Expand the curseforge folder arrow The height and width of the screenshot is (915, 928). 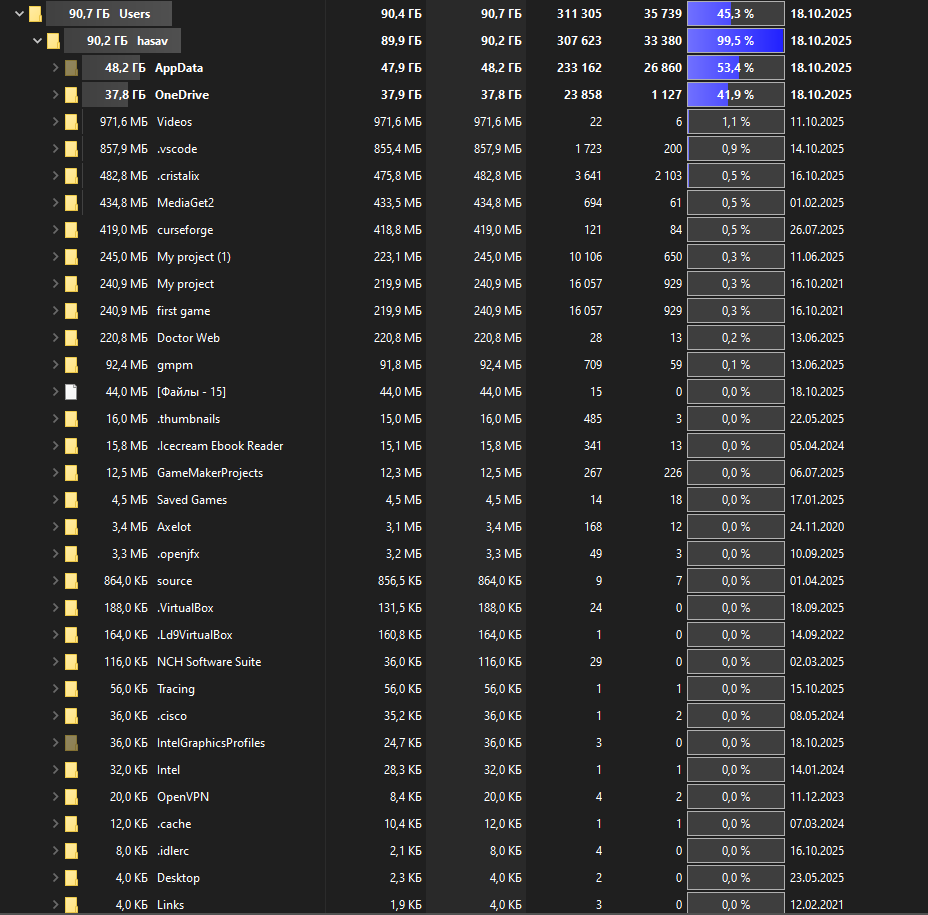tap(55, 230)
